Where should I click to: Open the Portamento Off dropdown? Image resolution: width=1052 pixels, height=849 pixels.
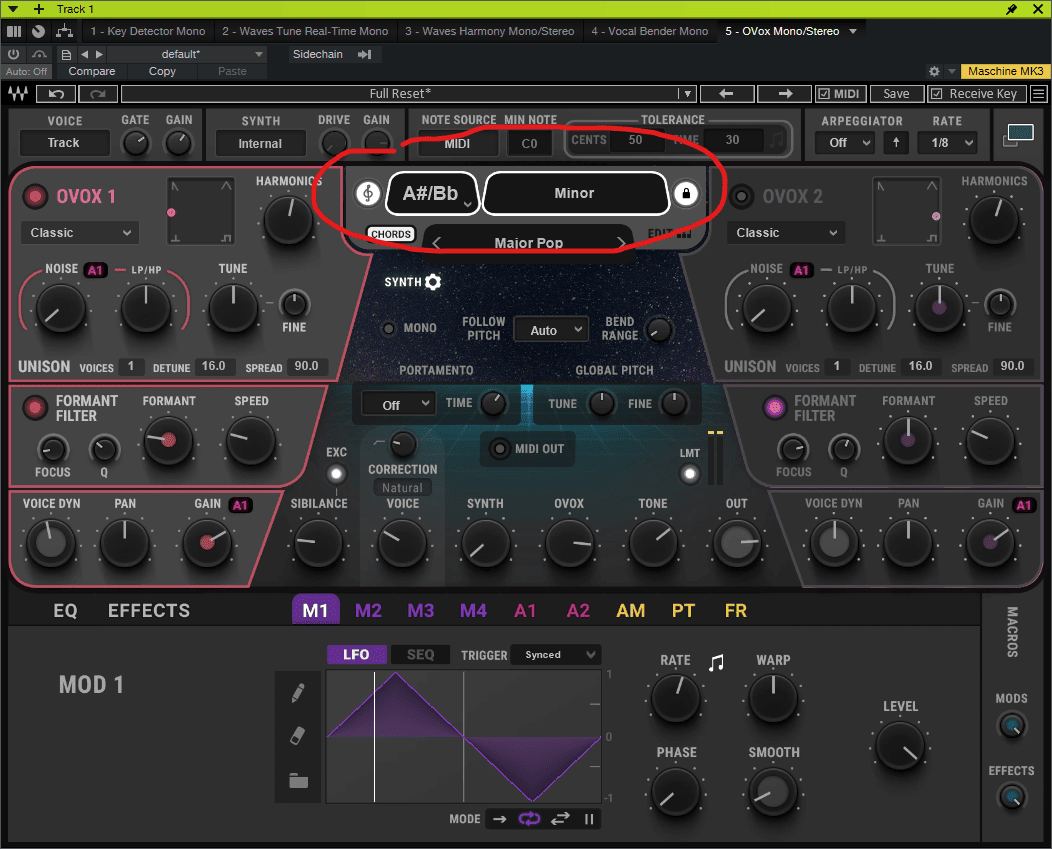(x=399, y=405)
